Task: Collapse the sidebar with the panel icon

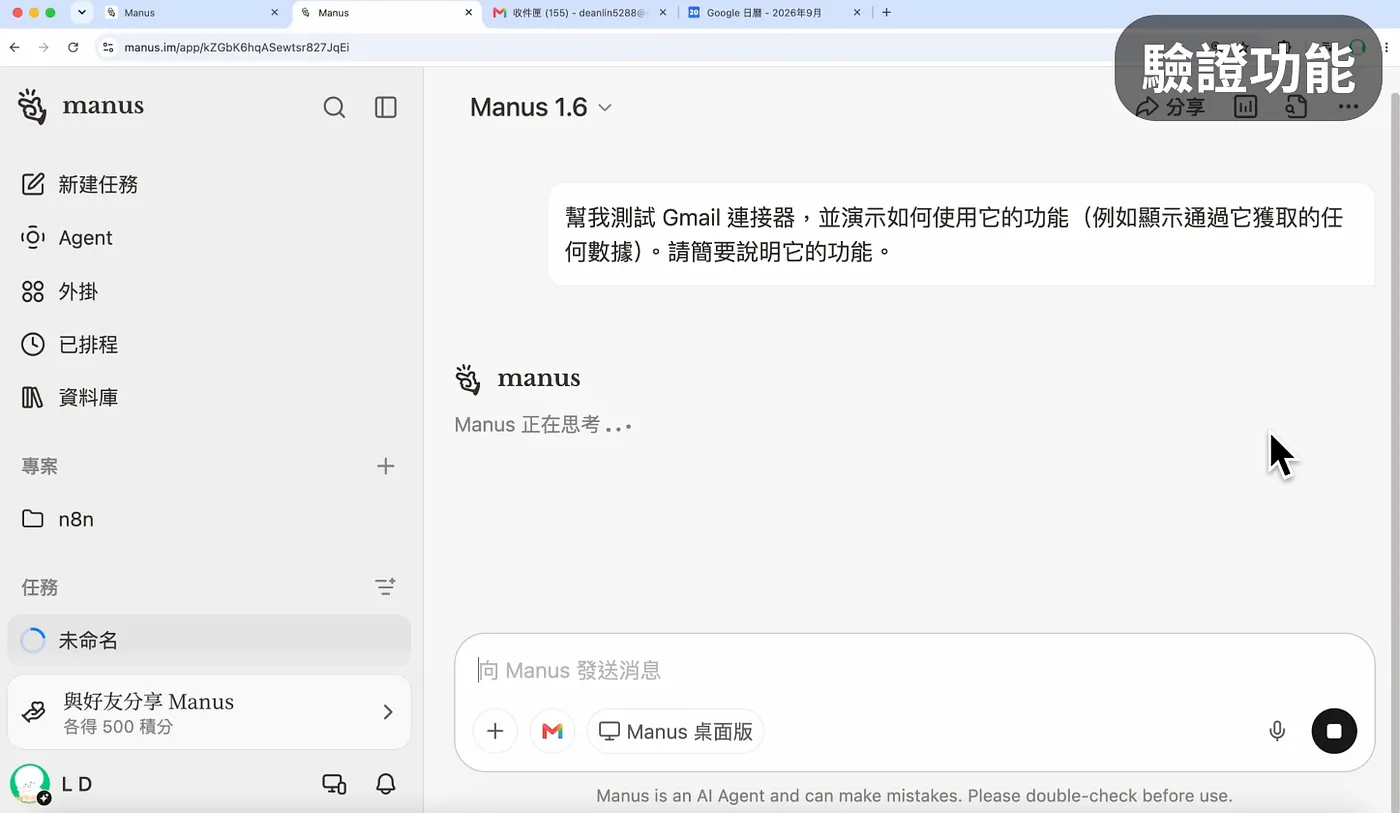Action: click(x=386, y=107)
